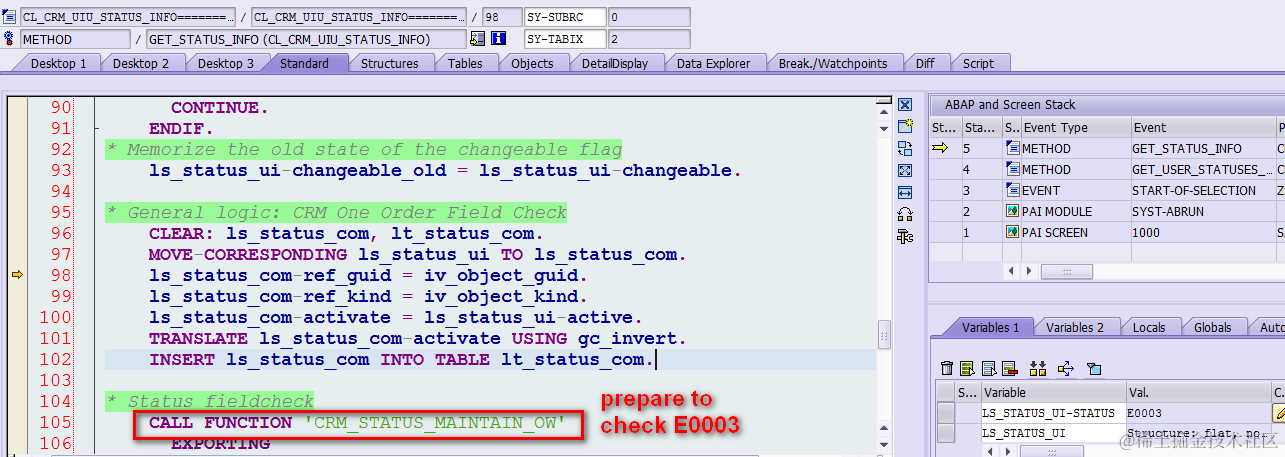Click the second icon in Variables toolbar
Image resolution: width=1285 pixels, height=457 pixels.
[967, 369]
